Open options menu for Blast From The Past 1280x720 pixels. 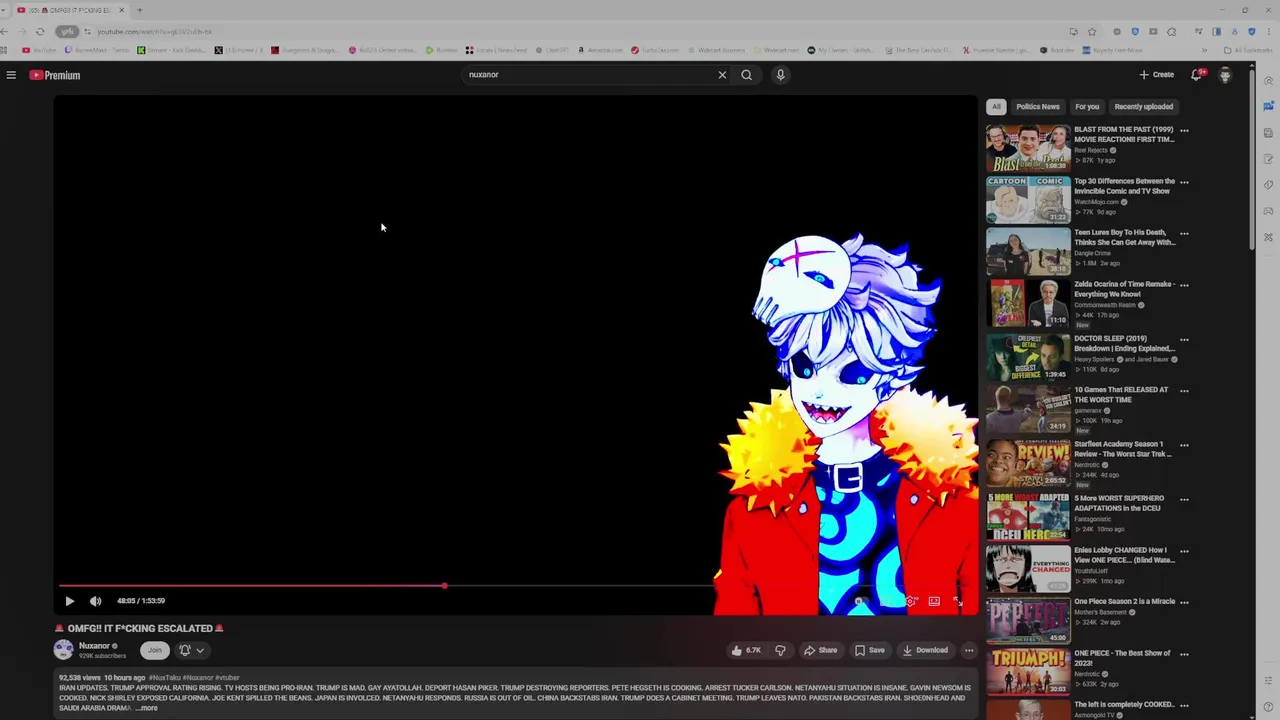(x=1184, y=131)
